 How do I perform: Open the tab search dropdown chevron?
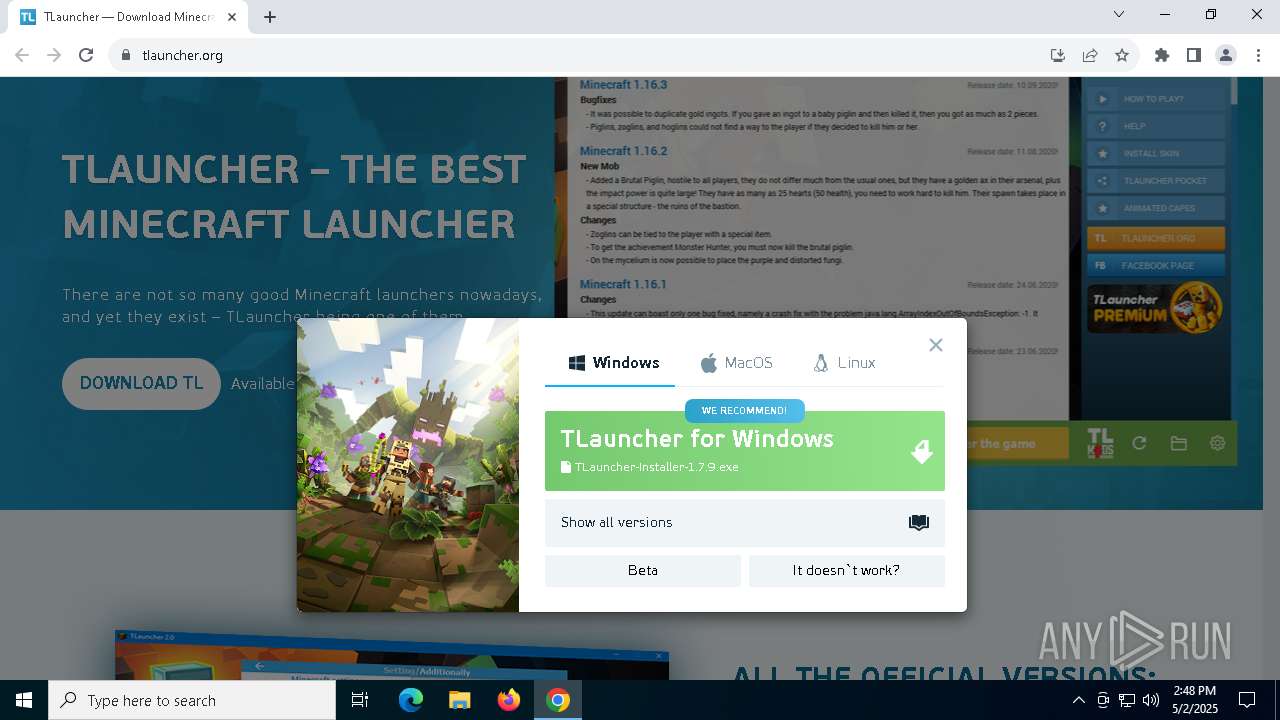(x=1119, y=14)
